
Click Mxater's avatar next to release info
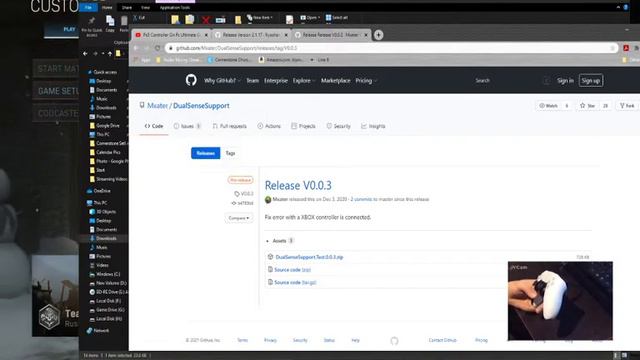[268, 199]
